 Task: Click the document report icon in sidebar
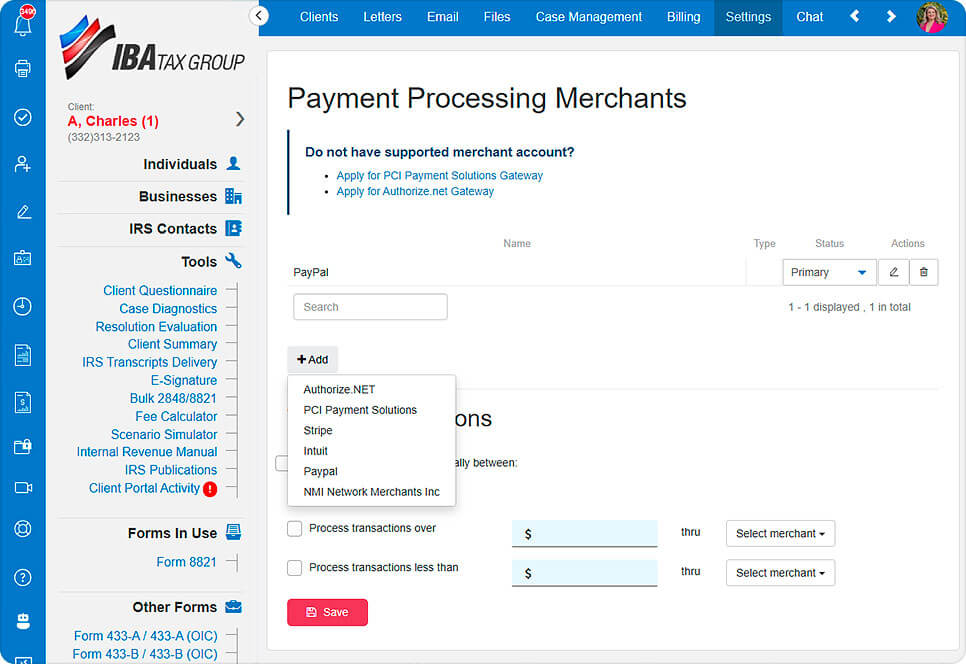(23, 355)
